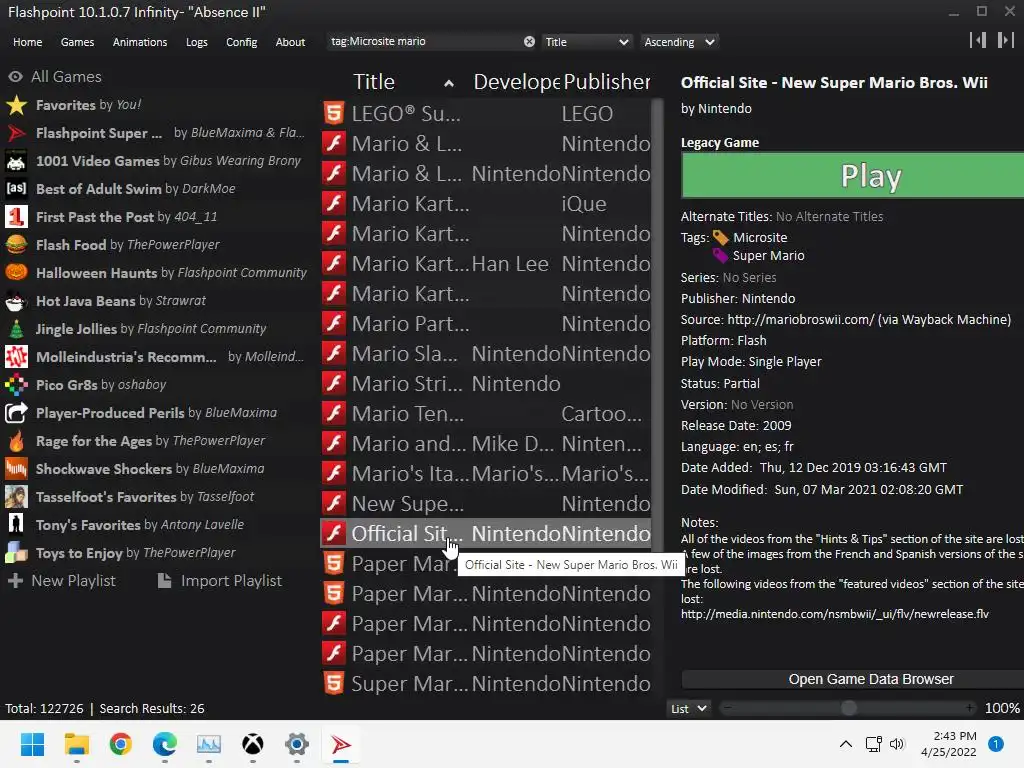Image resolution: width=1024 pixels, height=768 pixels.
Task: Select the Mario and... Mike D... row
Action: click(x=487, y=443)
